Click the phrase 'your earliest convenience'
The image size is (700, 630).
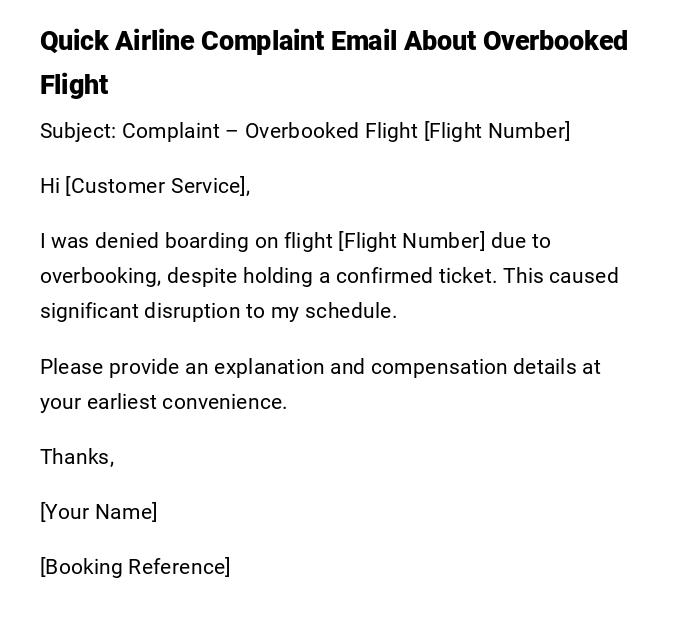coord(162,402)
